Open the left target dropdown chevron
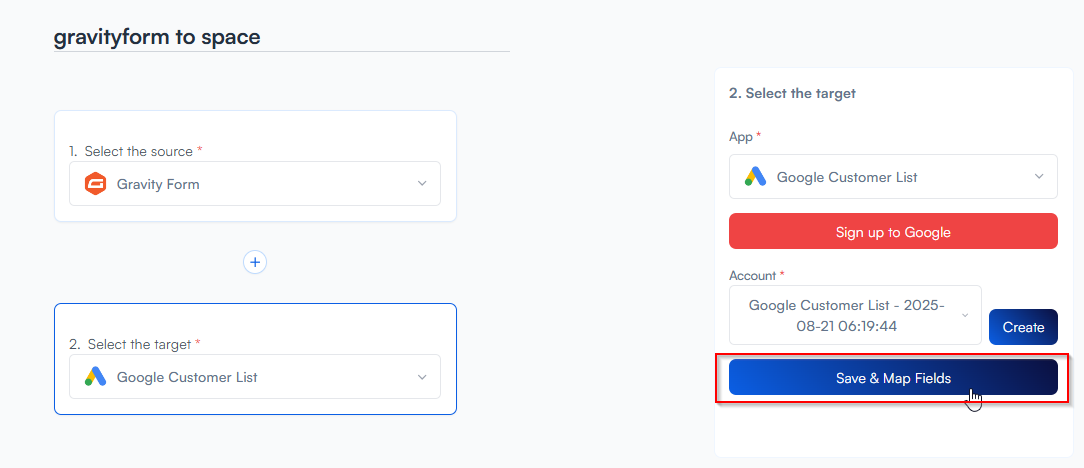 pos(422,377)
